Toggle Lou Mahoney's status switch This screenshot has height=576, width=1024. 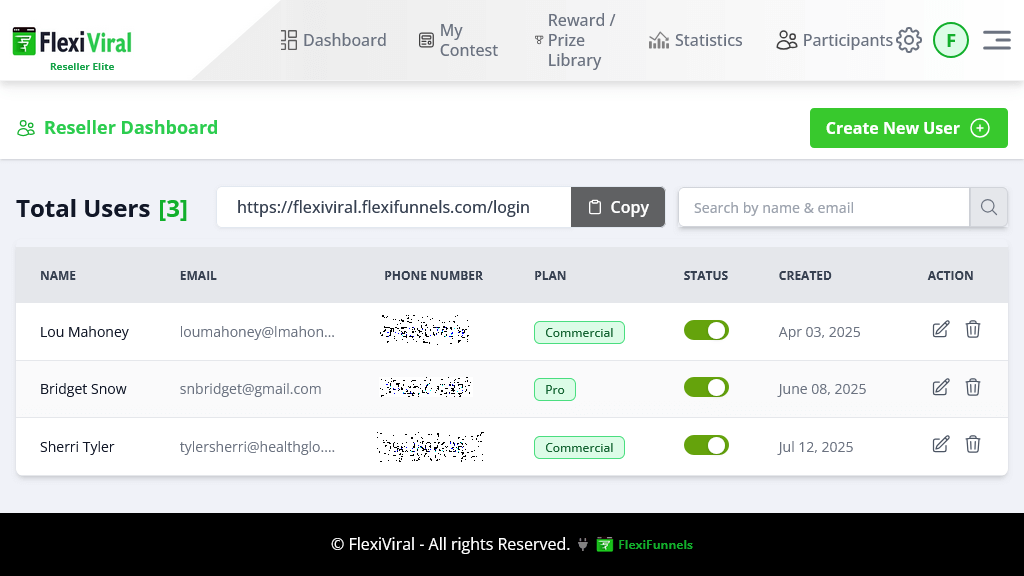(706, 329)
